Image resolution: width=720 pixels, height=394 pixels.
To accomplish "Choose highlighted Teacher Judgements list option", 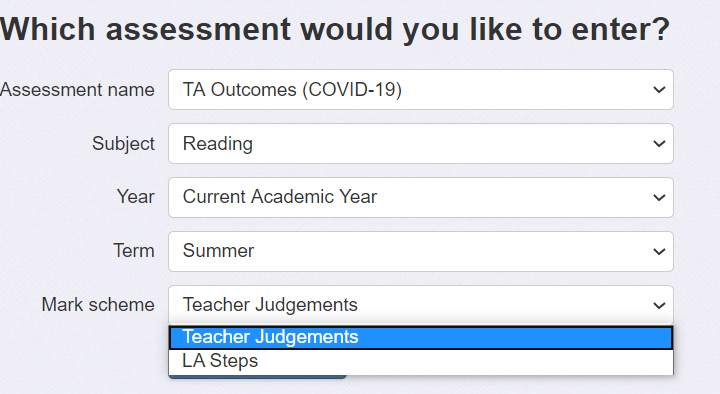I will click(x=421, y=338).
